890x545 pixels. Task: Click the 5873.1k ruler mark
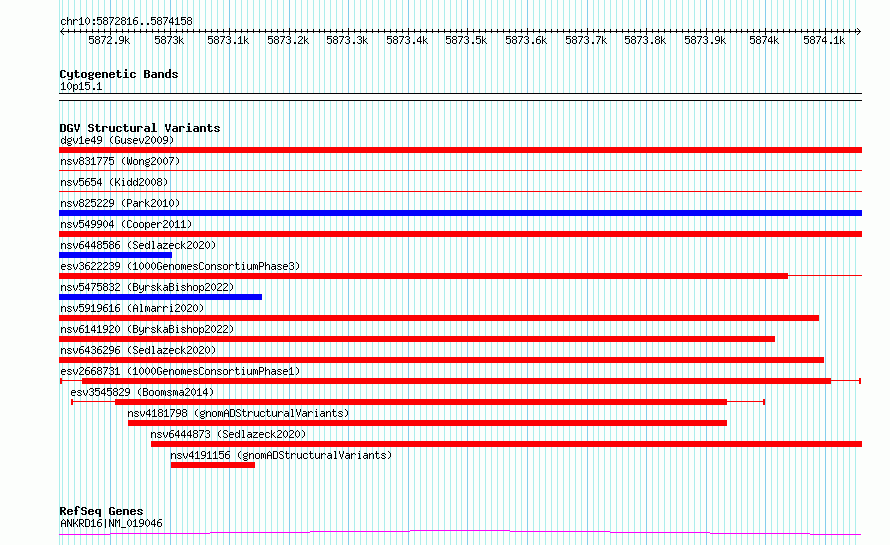(x=228, y=40)
